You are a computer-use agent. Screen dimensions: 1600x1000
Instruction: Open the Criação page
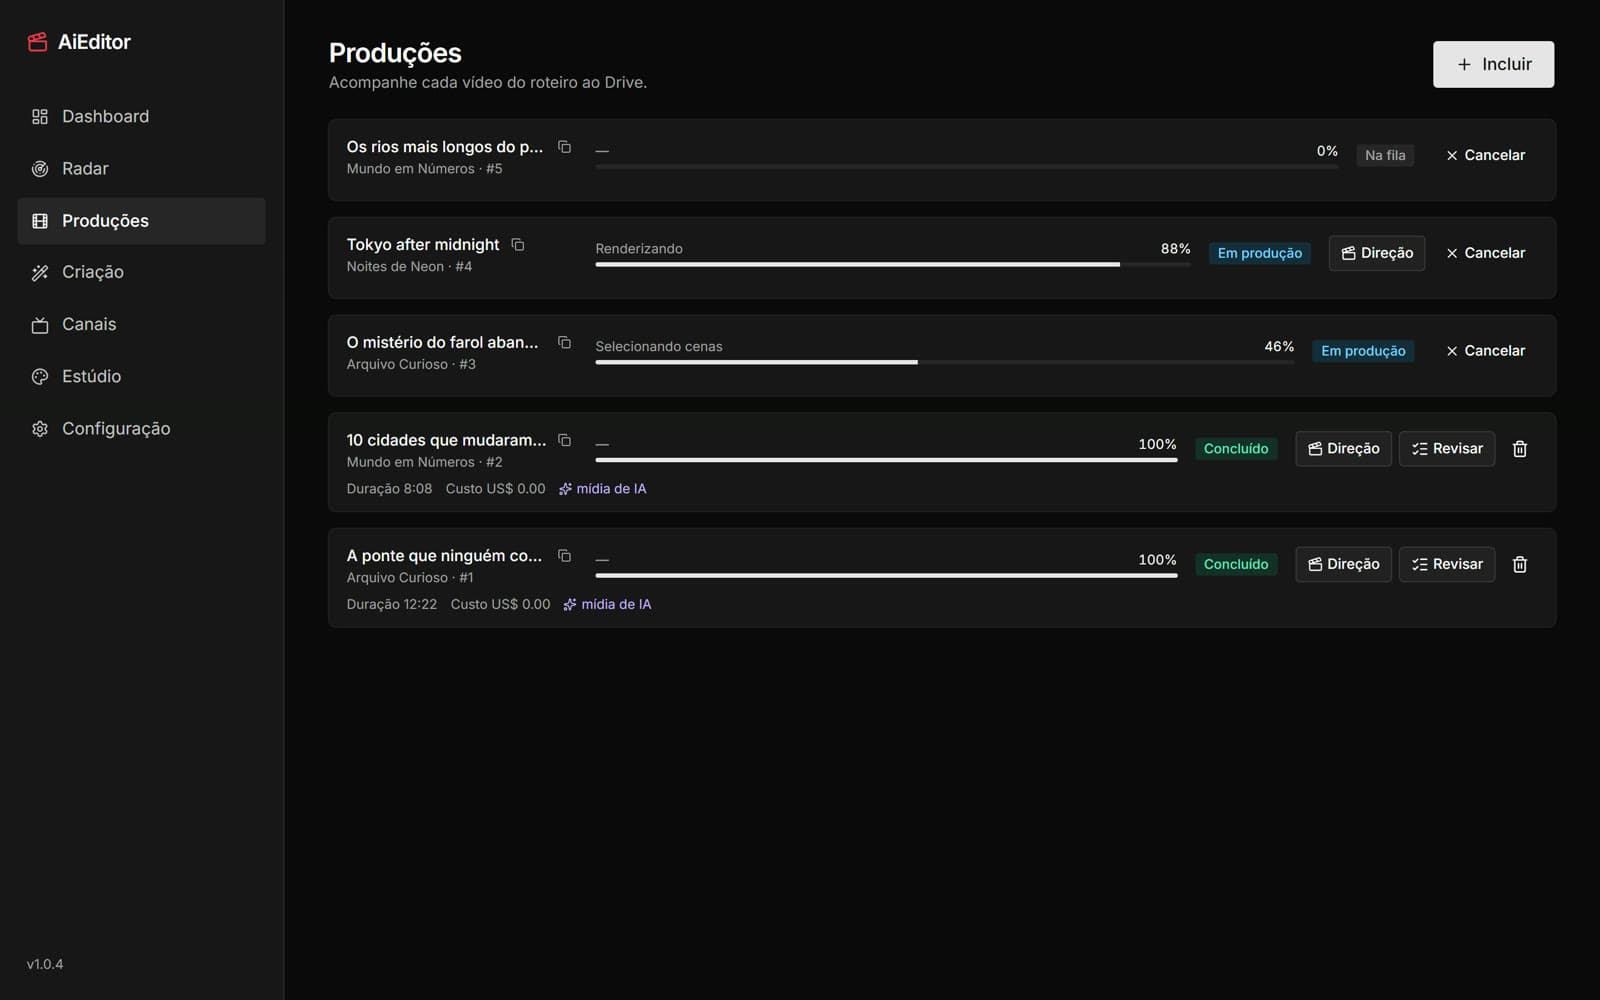pyautogui.click(x=141, y=272)
